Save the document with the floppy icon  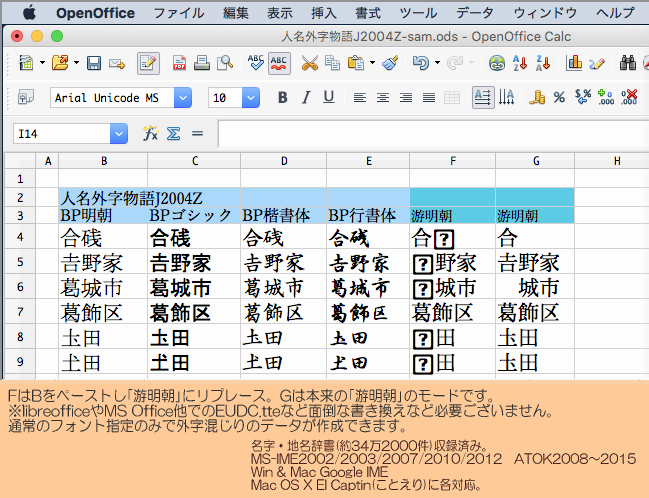pos(94,63)
